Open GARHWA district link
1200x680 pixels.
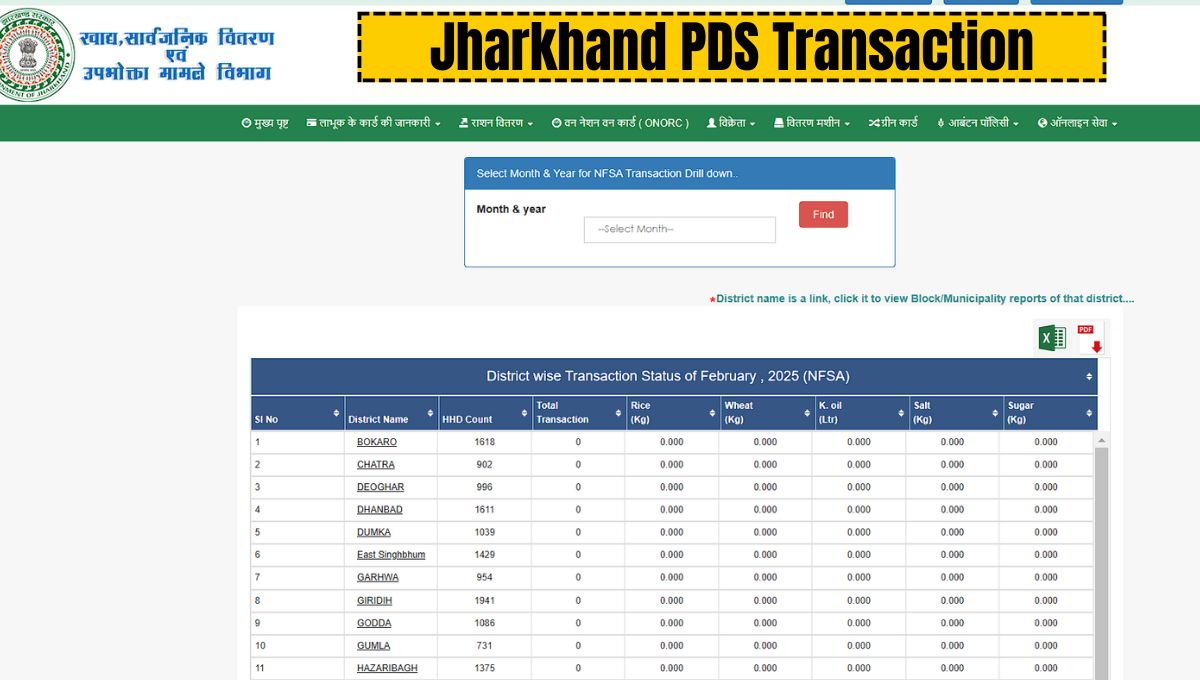378,578
